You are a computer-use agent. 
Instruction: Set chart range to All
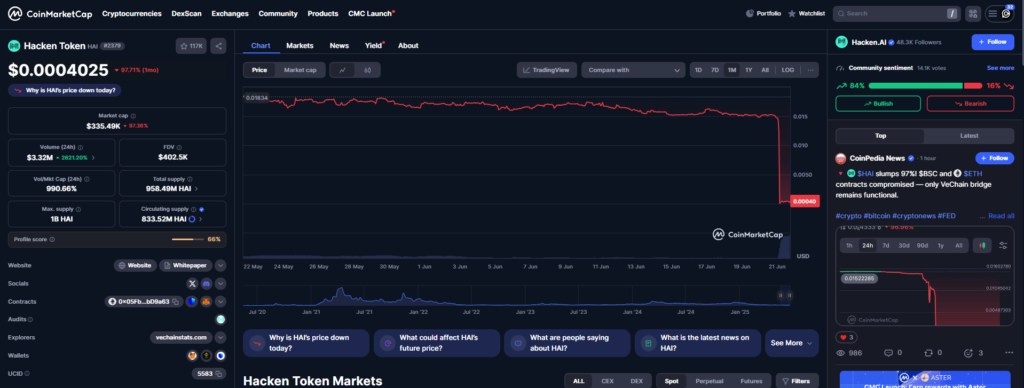coord(765,70)
